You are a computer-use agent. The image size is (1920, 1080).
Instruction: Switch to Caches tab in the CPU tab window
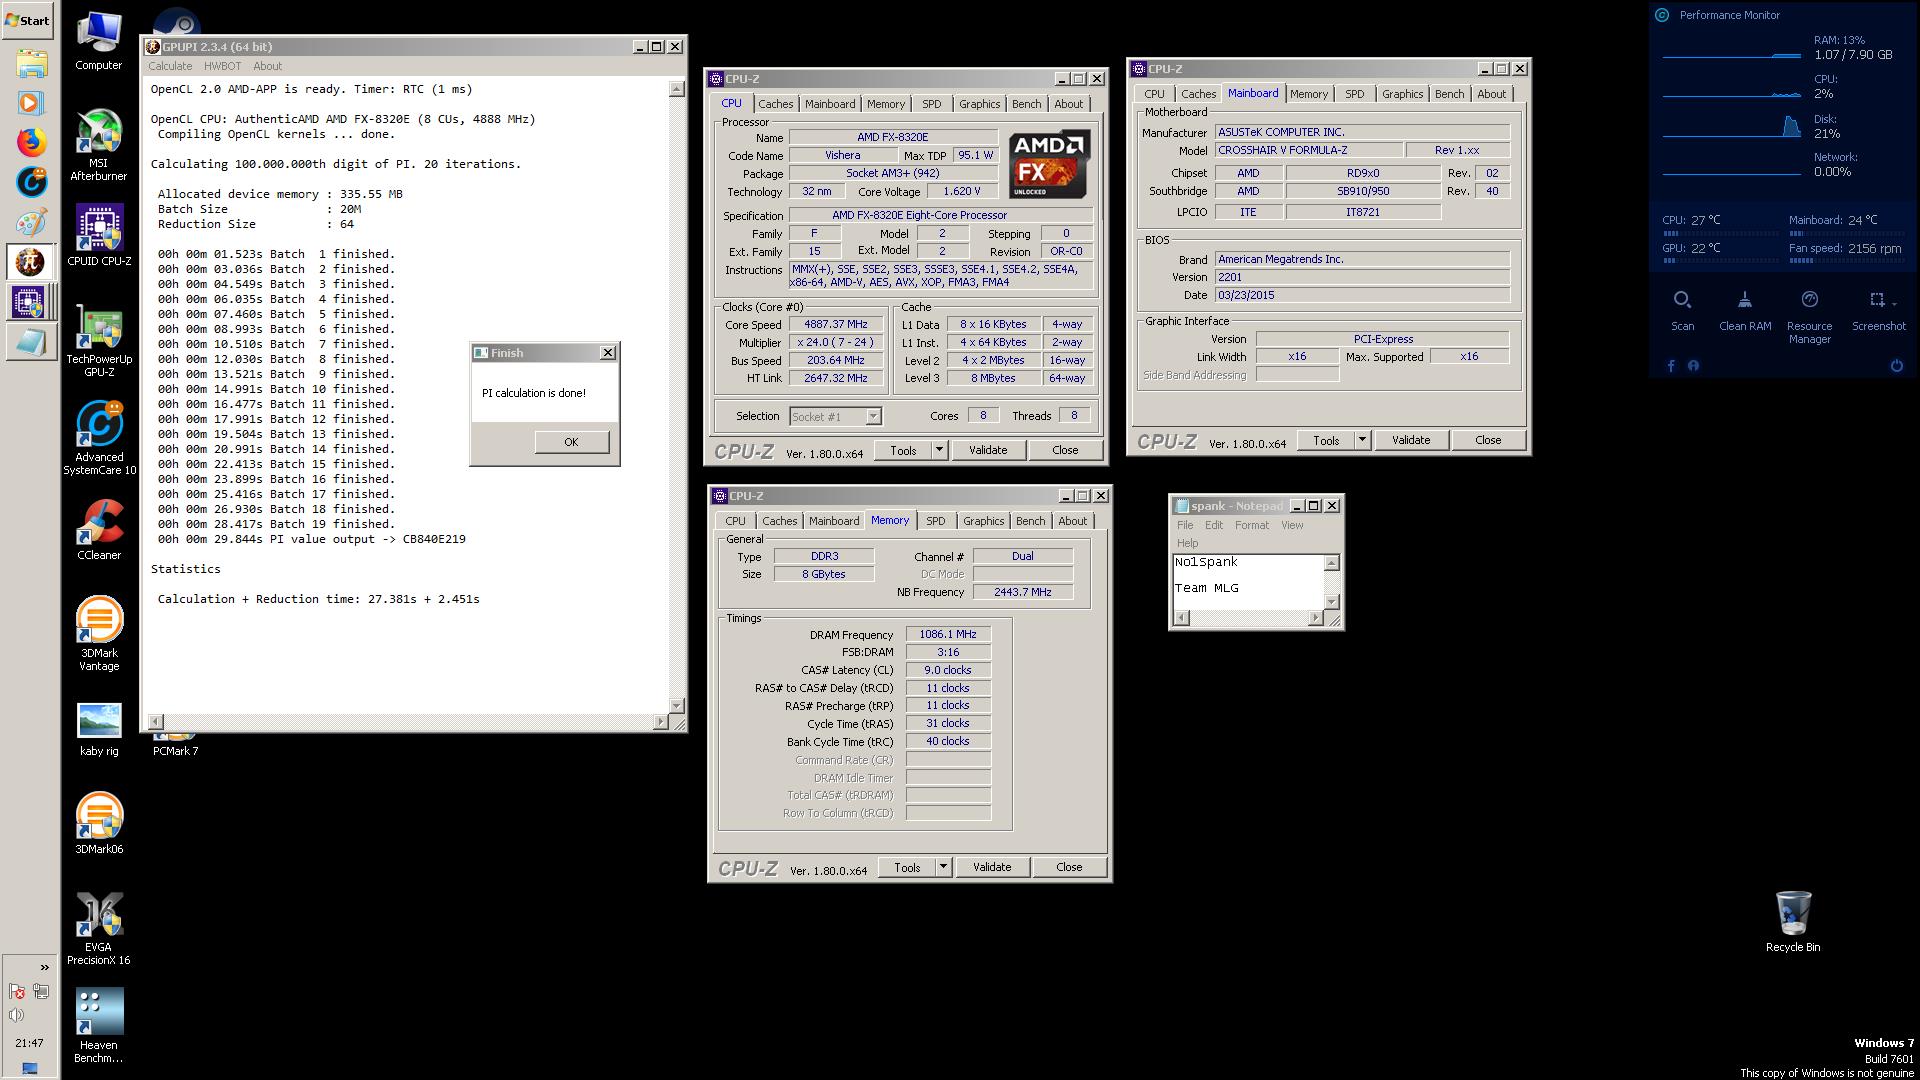pyautogui.click(x=775, y=104)
